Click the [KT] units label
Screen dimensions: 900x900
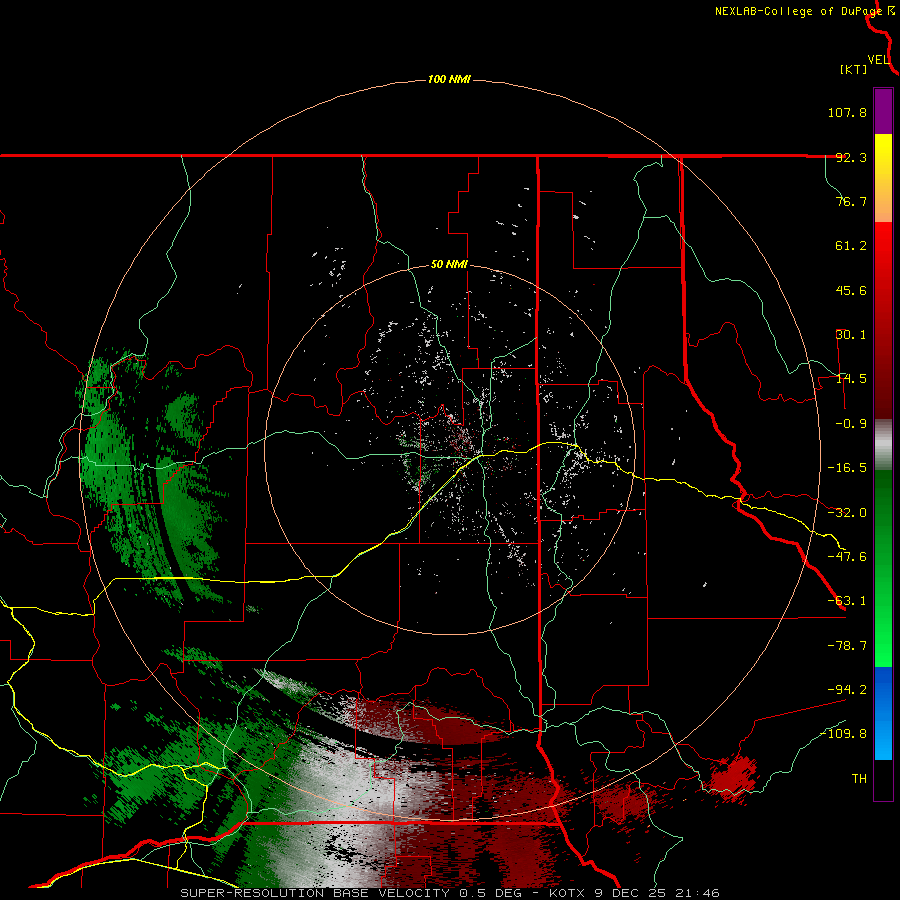(x=854, y=69)
